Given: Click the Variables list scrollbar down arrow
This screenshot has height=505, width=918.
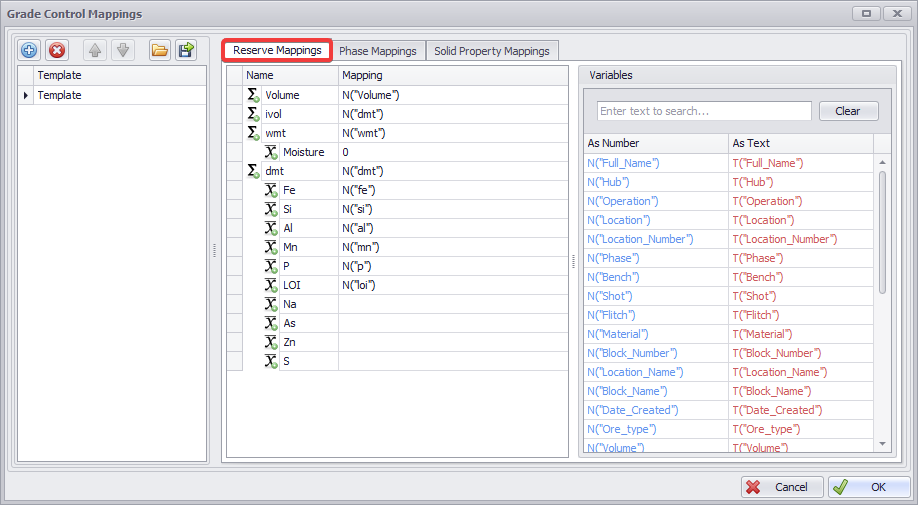Looking at the screenshot, I should (x=882, y=443).
